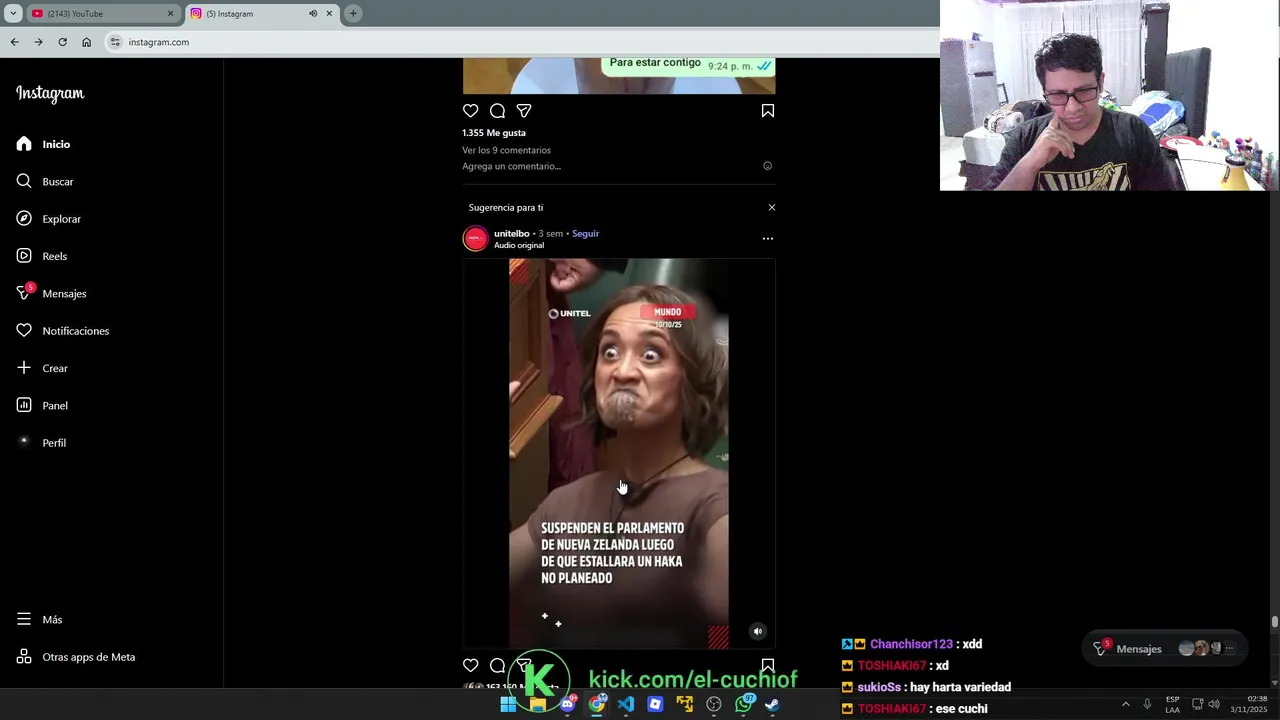This screenshot has height=720, width=1280.
Task: Open the unitelbo username link
Action: click(x=511, y=234)
